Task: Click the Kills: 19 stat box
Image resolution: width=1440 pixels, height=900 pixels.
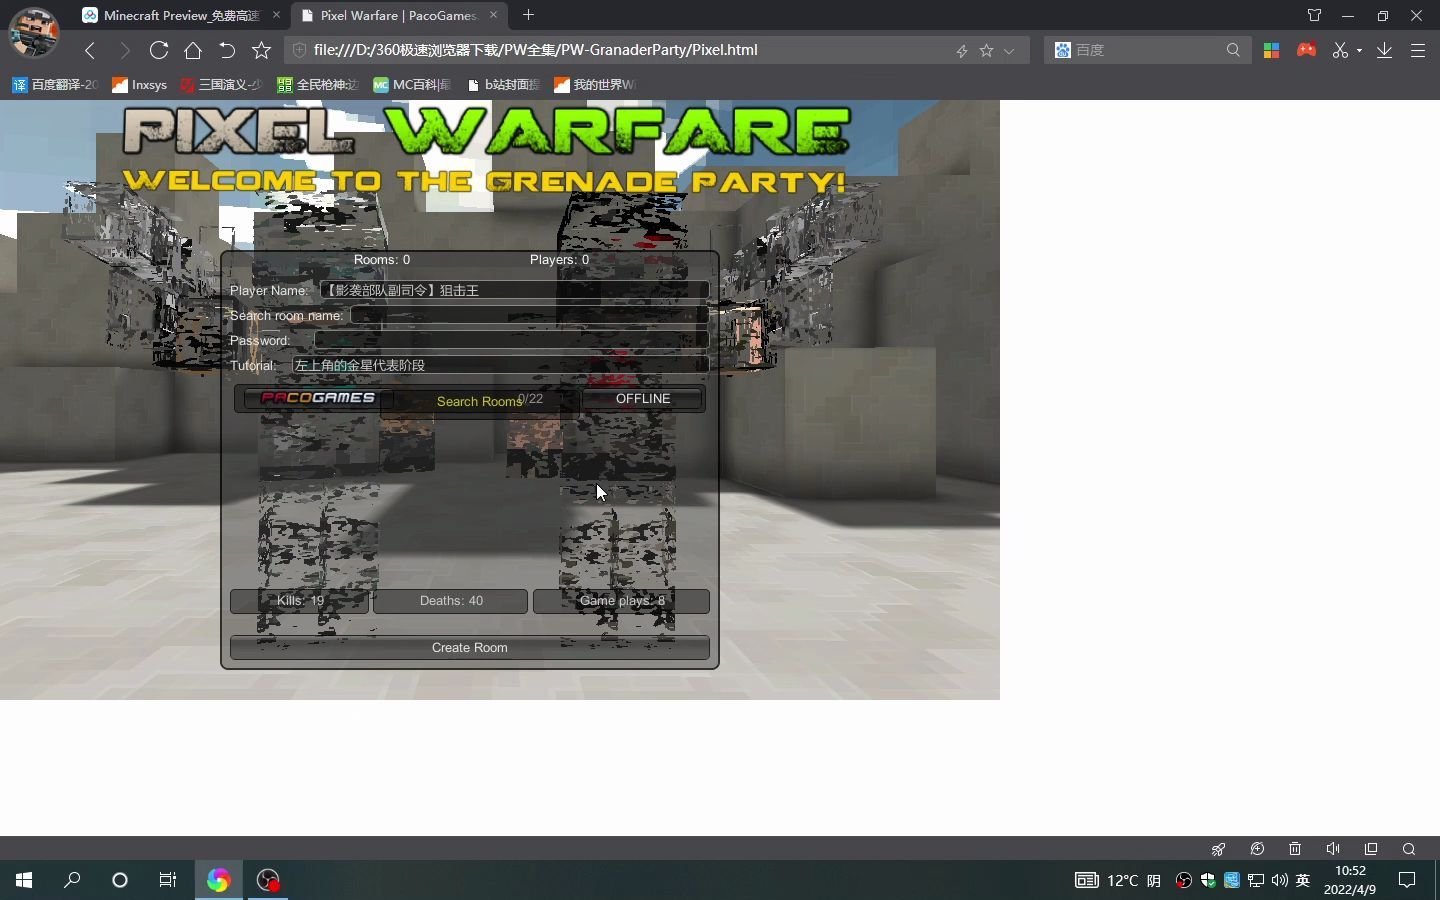Action: (300, 601)
